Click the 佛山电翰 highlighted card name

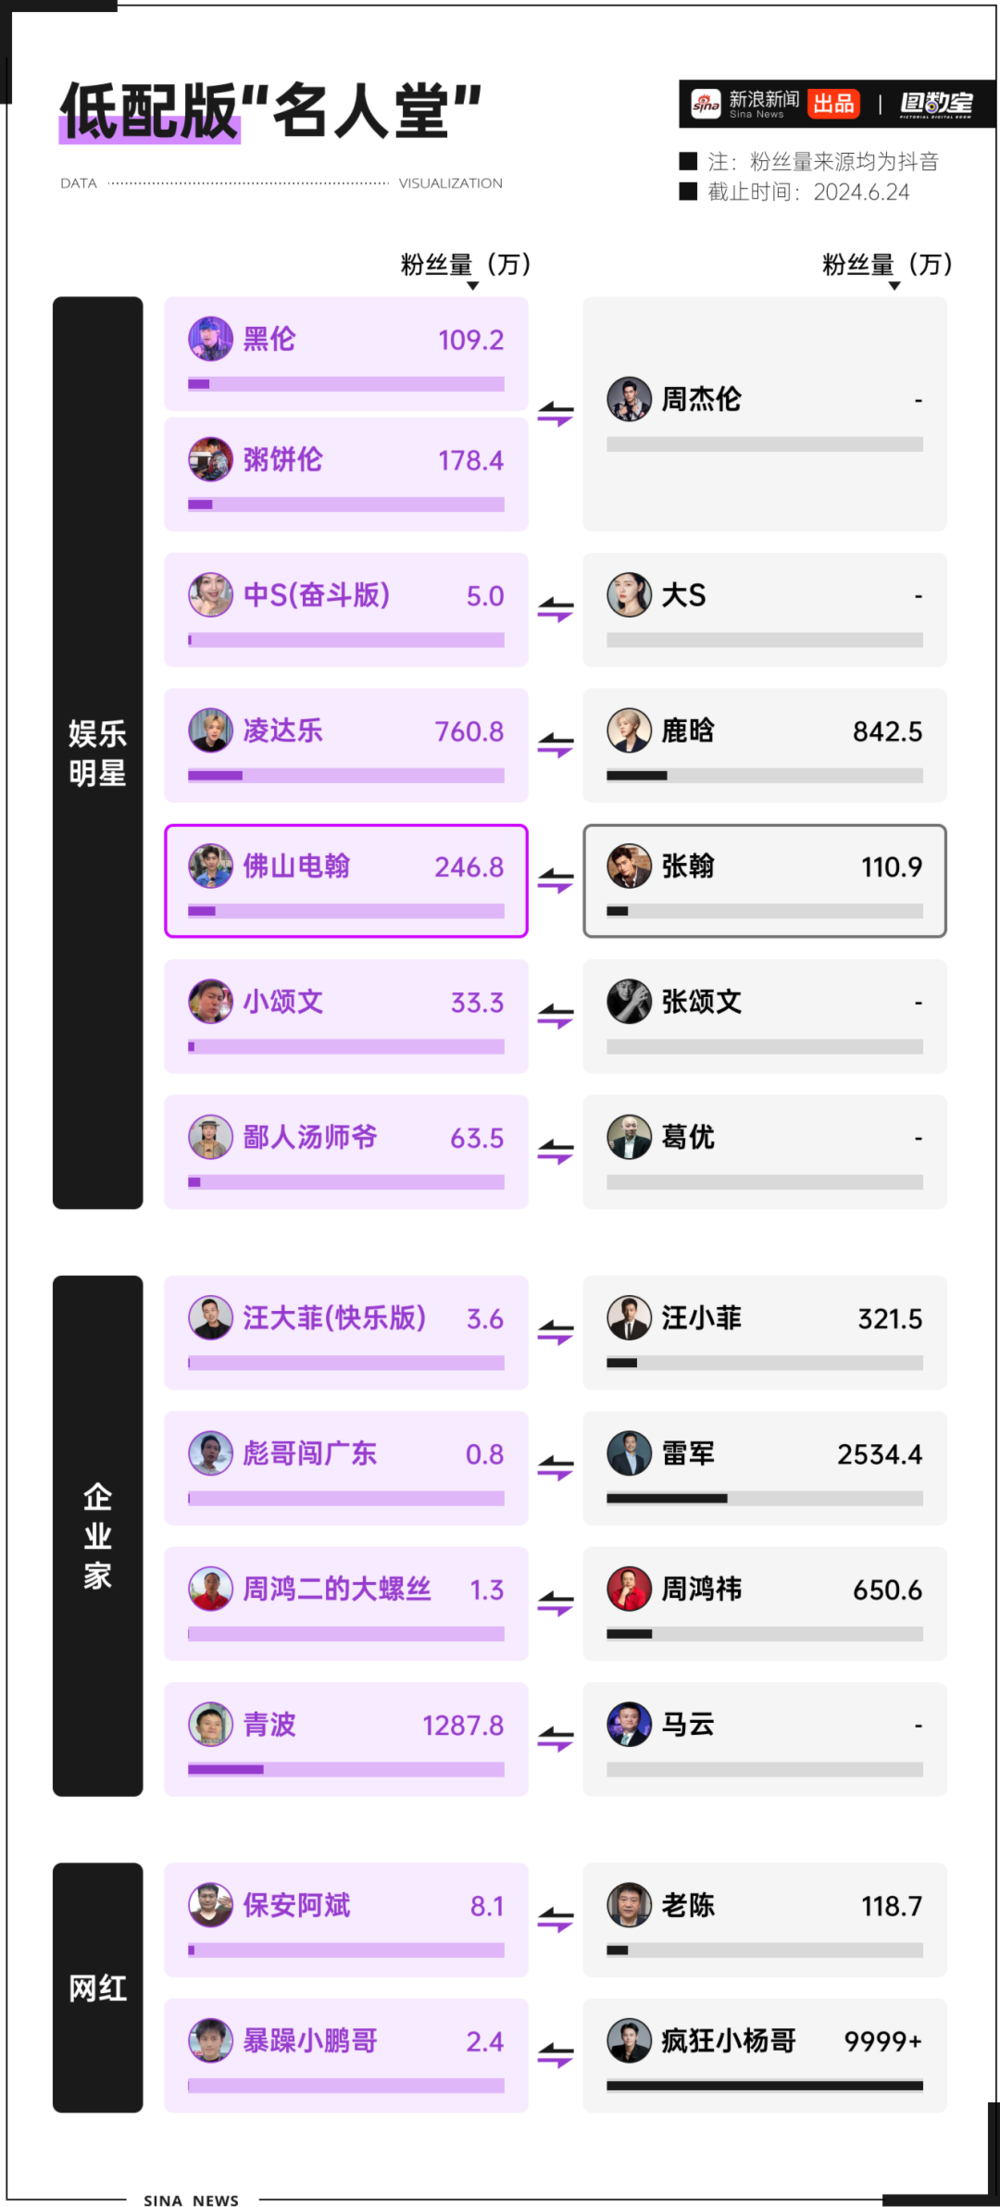tap(297, 866)
